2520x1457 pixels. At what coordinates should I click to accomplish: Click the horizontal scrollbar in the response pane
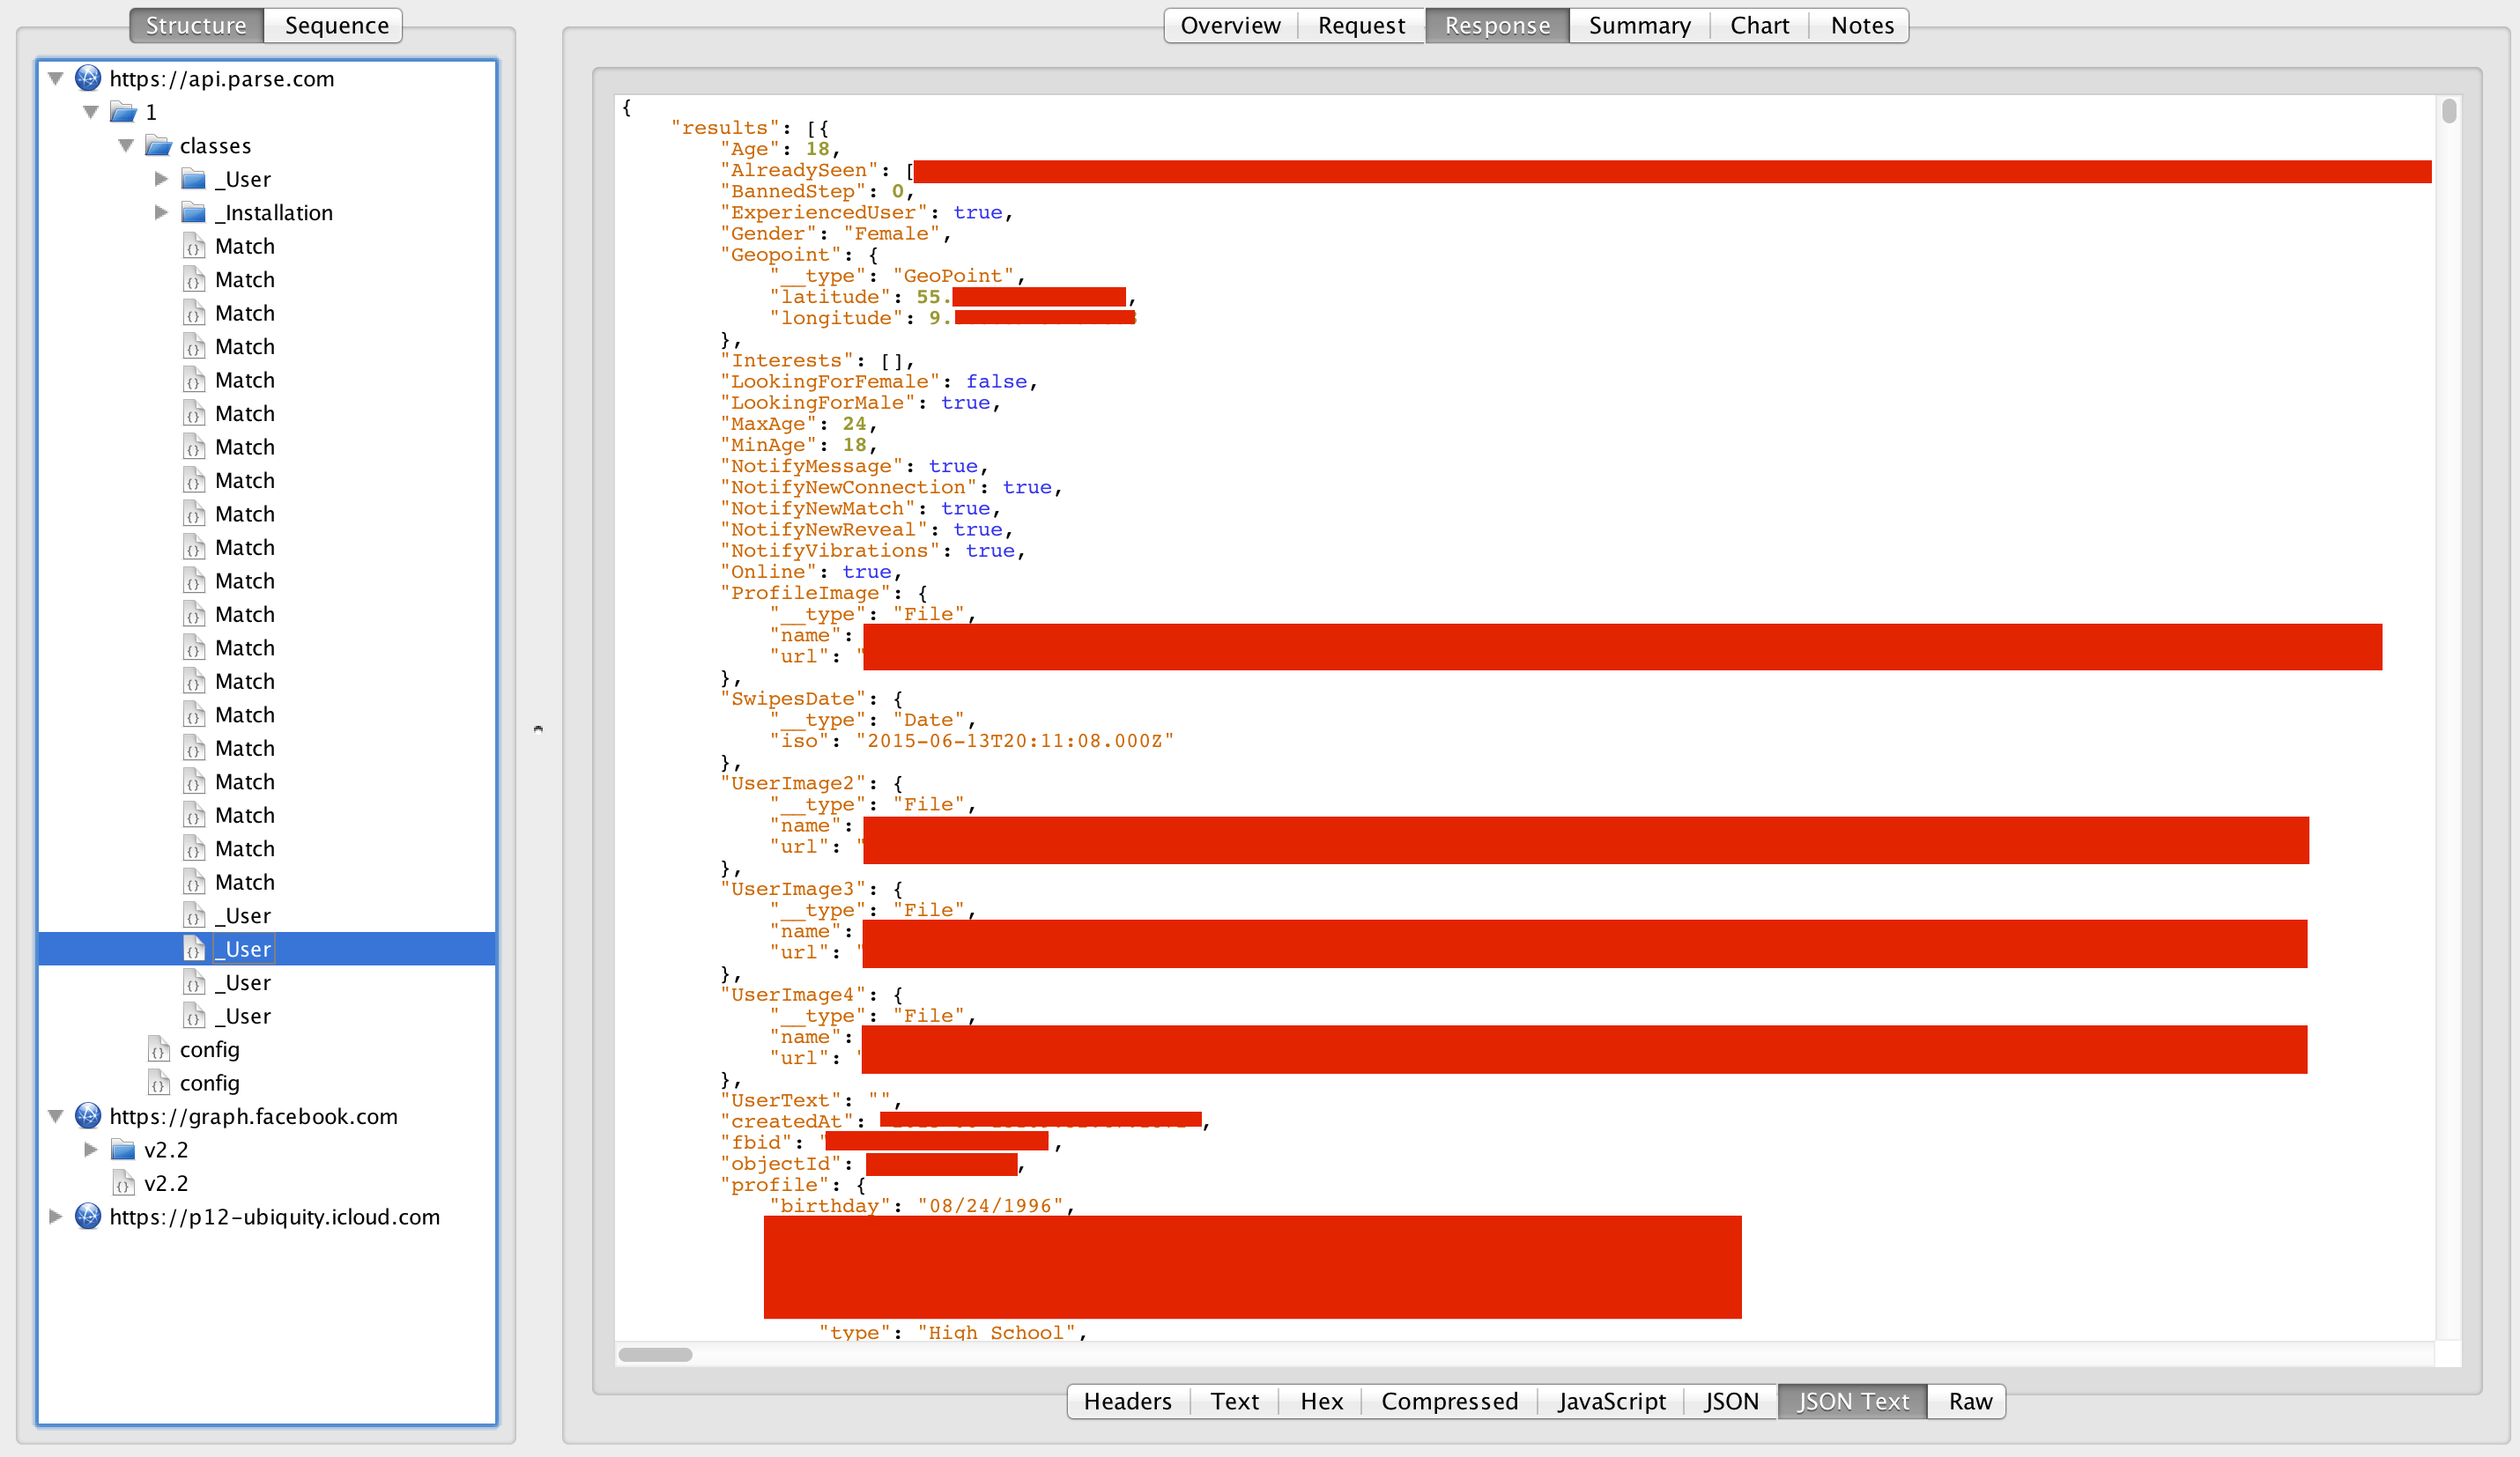[x=655, y=1355]
